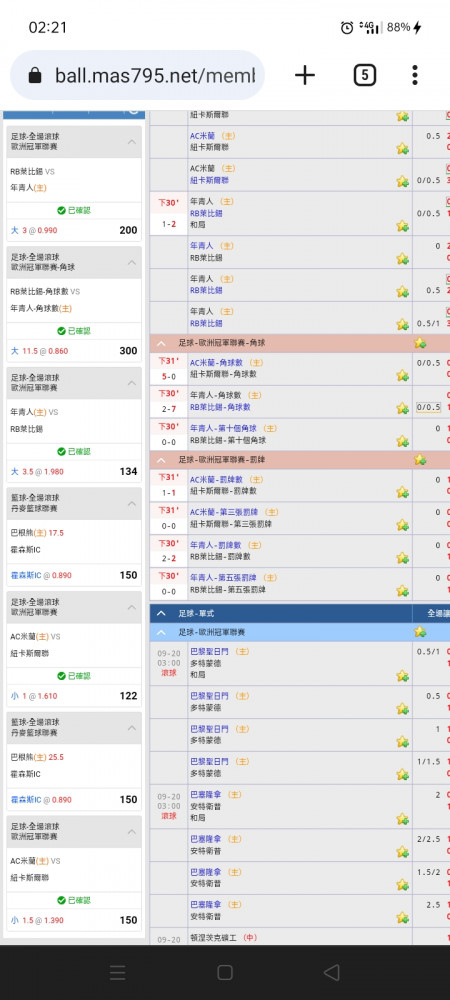The width and height of the screenshot is (450, 1000).
Task: Tap the Android back navigation triangle
Action: coord(331,973)
